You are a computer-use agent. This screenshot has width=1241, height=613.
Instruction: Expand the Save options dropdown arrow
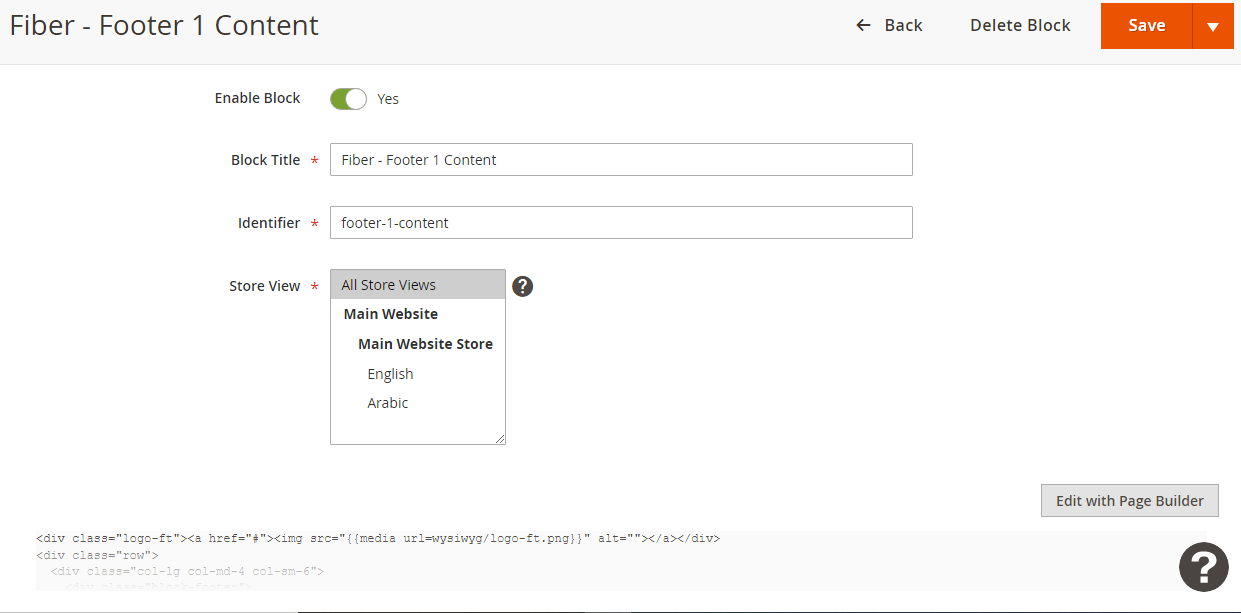tap(1213, 26)
